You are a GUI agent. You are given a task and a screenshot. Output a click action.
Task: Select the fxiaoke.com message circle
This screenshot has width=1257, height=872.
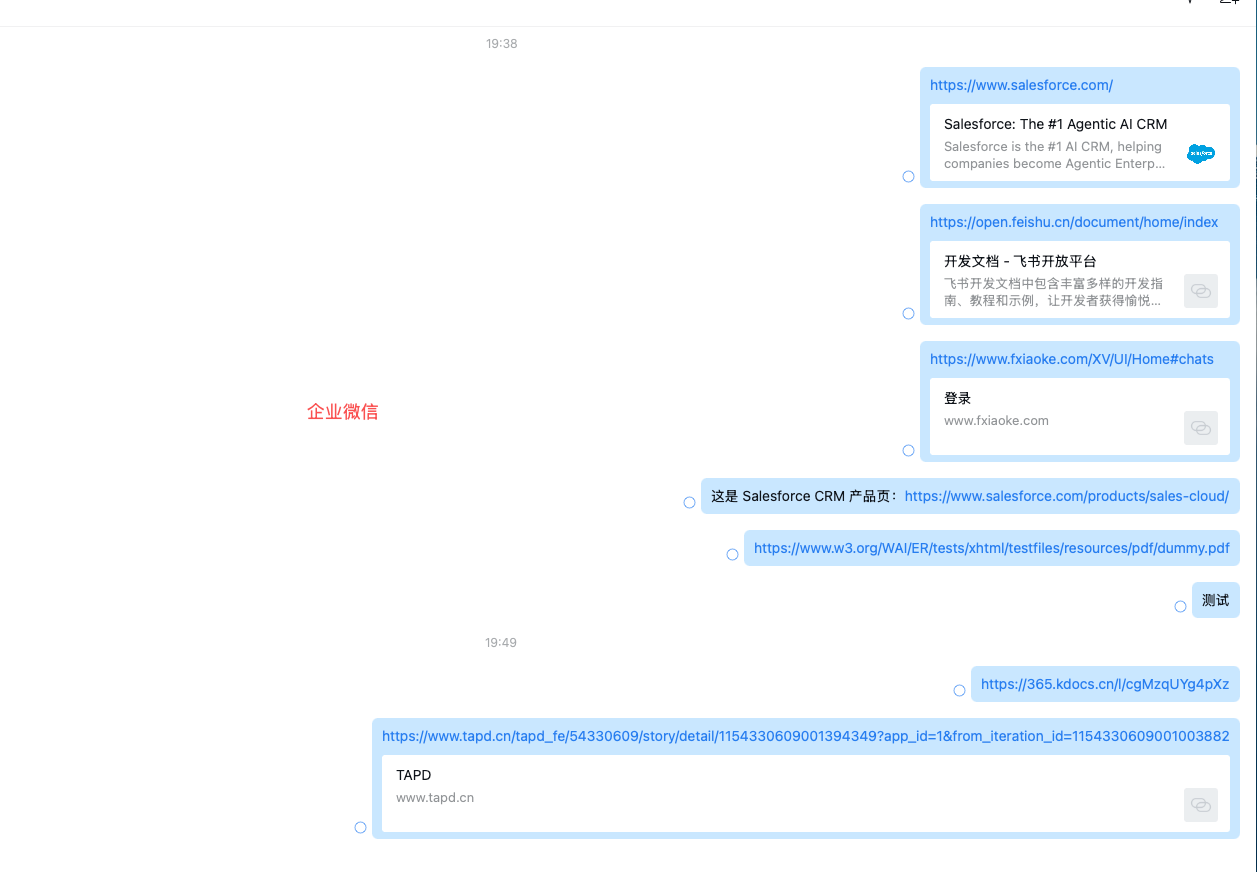[908, 451]
